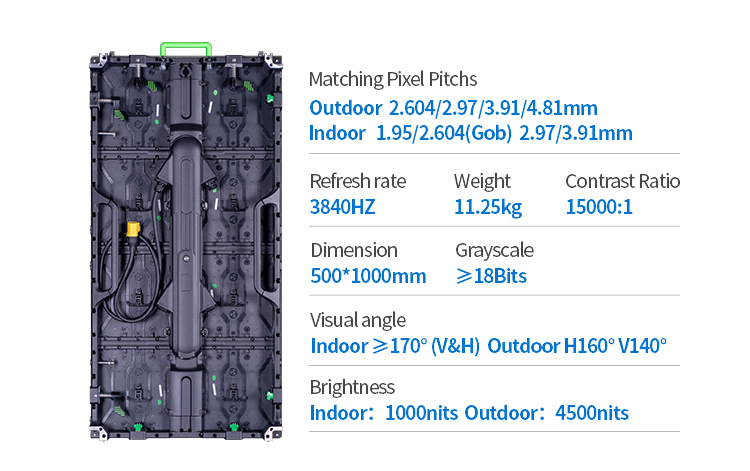750x471 pixels.
Task: Click the Indoor ≥170° (V&H) value
Action: pos(395,346)
